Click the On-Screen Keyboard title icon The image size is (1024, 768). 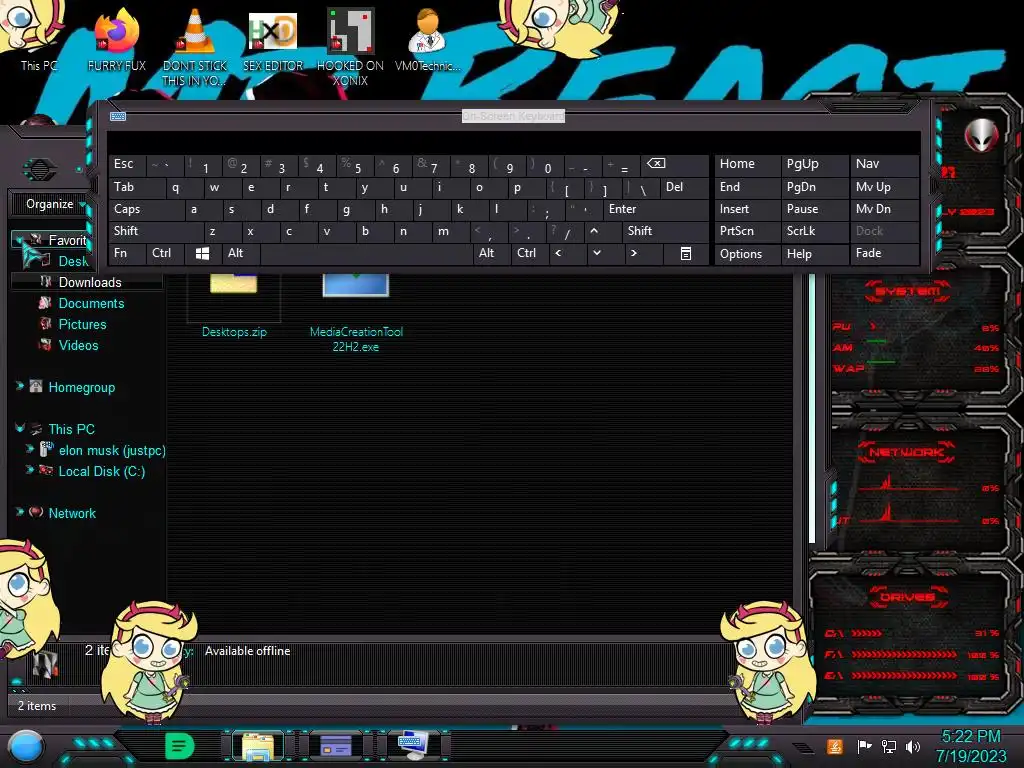(118, 116)
